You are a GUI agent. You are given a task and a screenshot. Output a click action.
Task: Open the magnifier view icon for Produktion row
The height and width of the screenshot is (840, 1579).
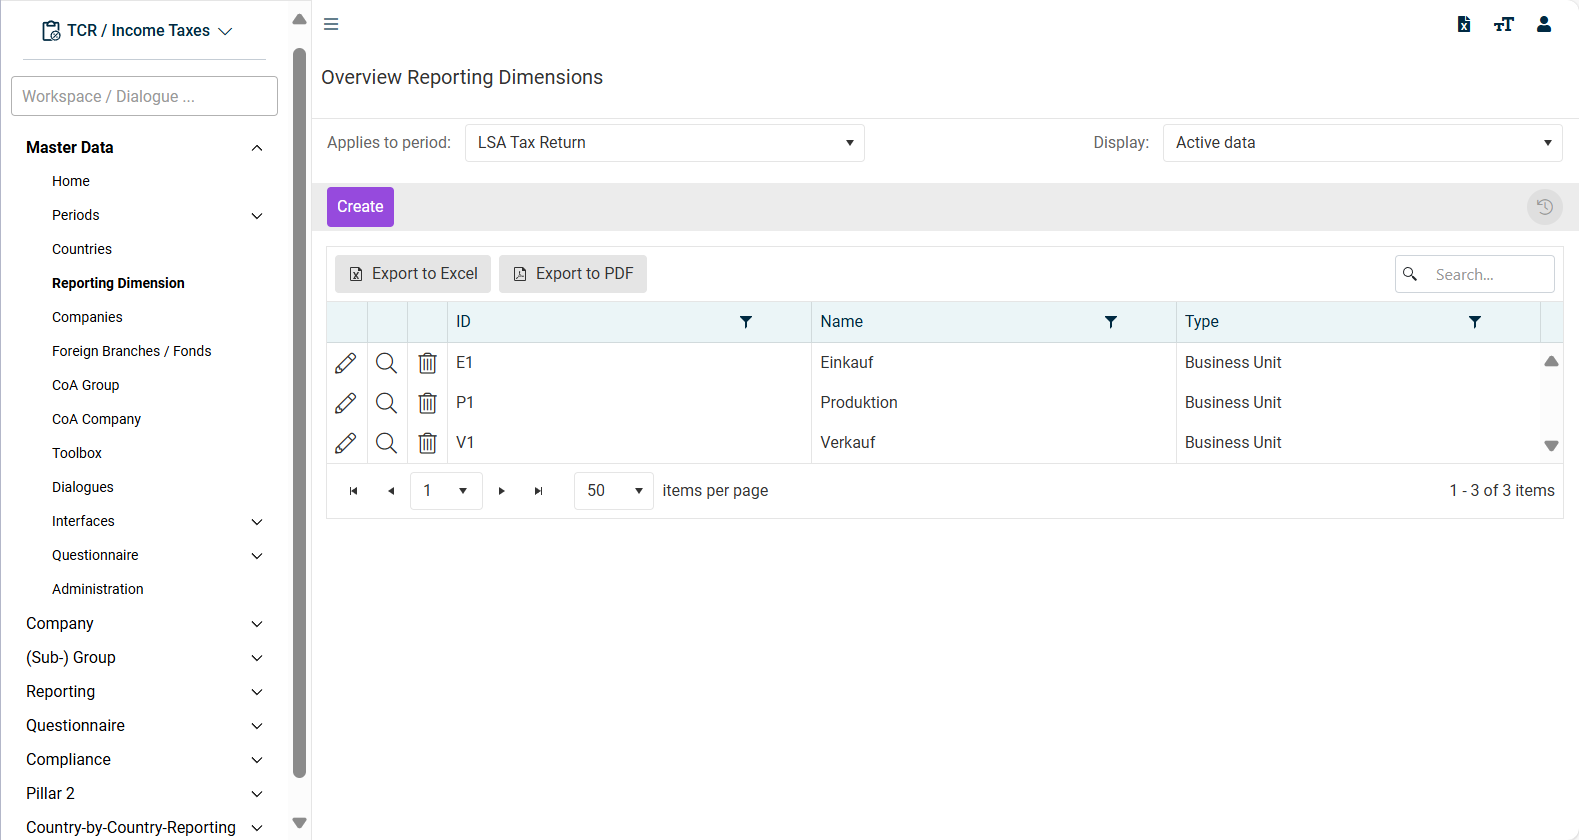tap(386, 403)
